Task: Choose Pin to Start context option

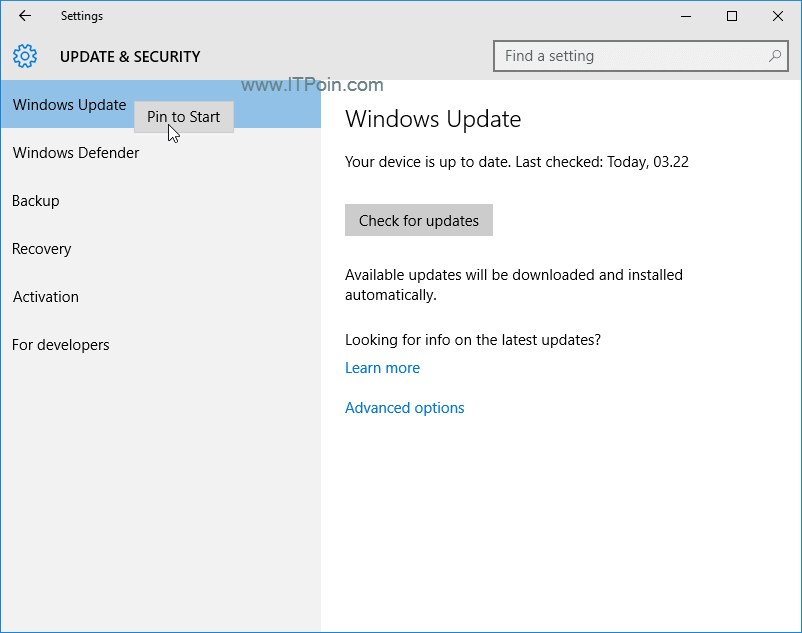Action: click(x=184, y=117)
